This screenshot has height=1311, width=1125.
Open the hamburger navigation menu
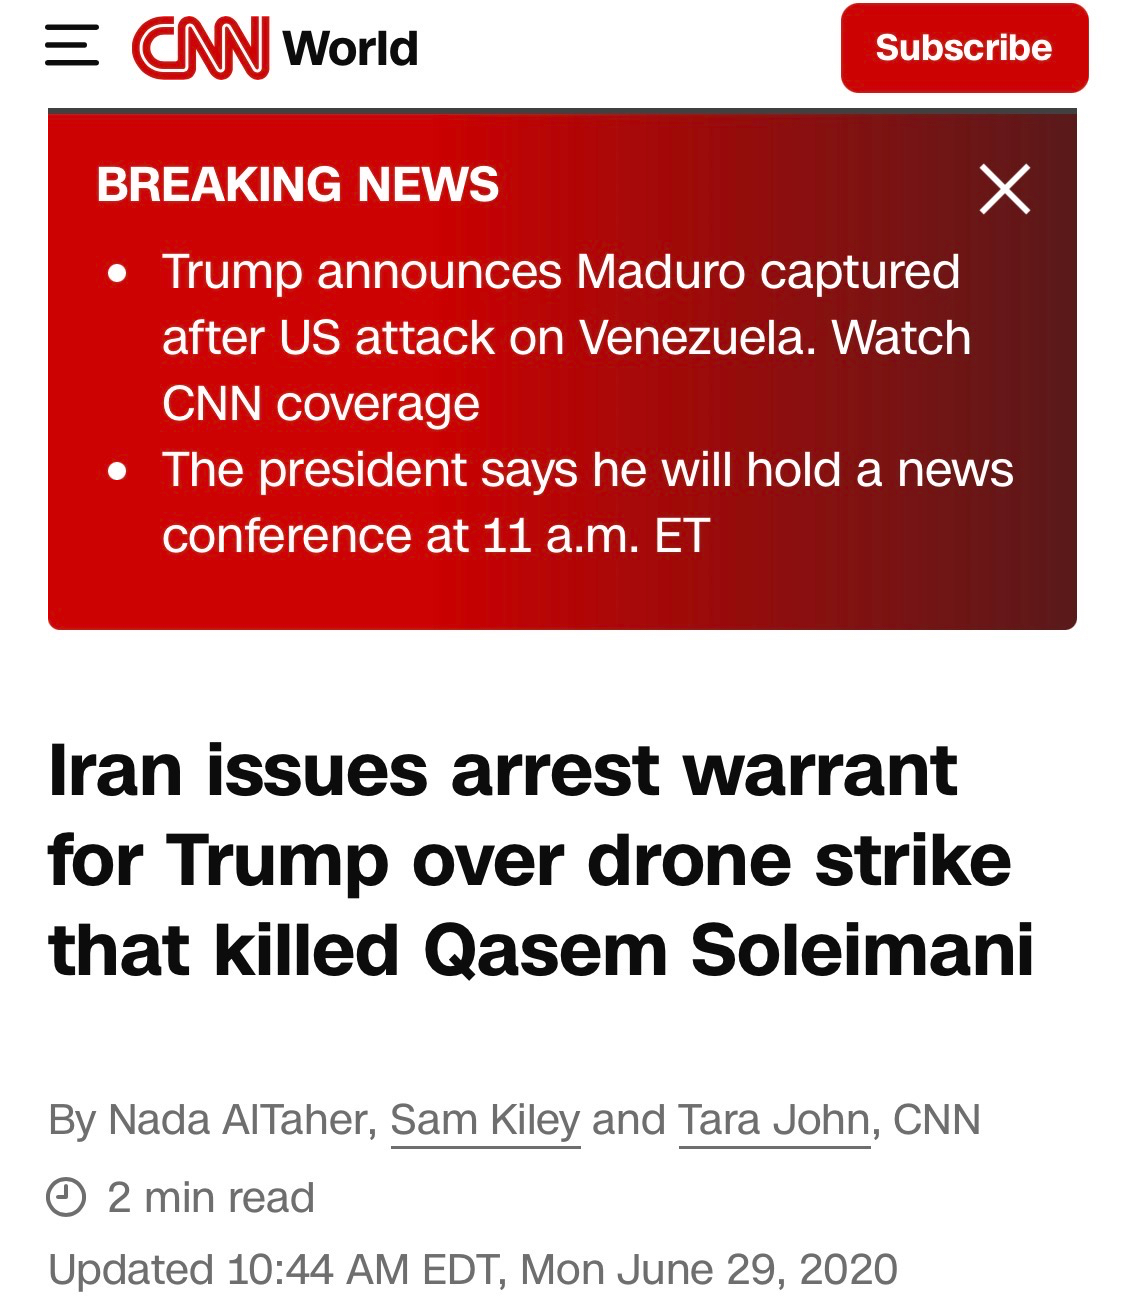pos(72,47)
